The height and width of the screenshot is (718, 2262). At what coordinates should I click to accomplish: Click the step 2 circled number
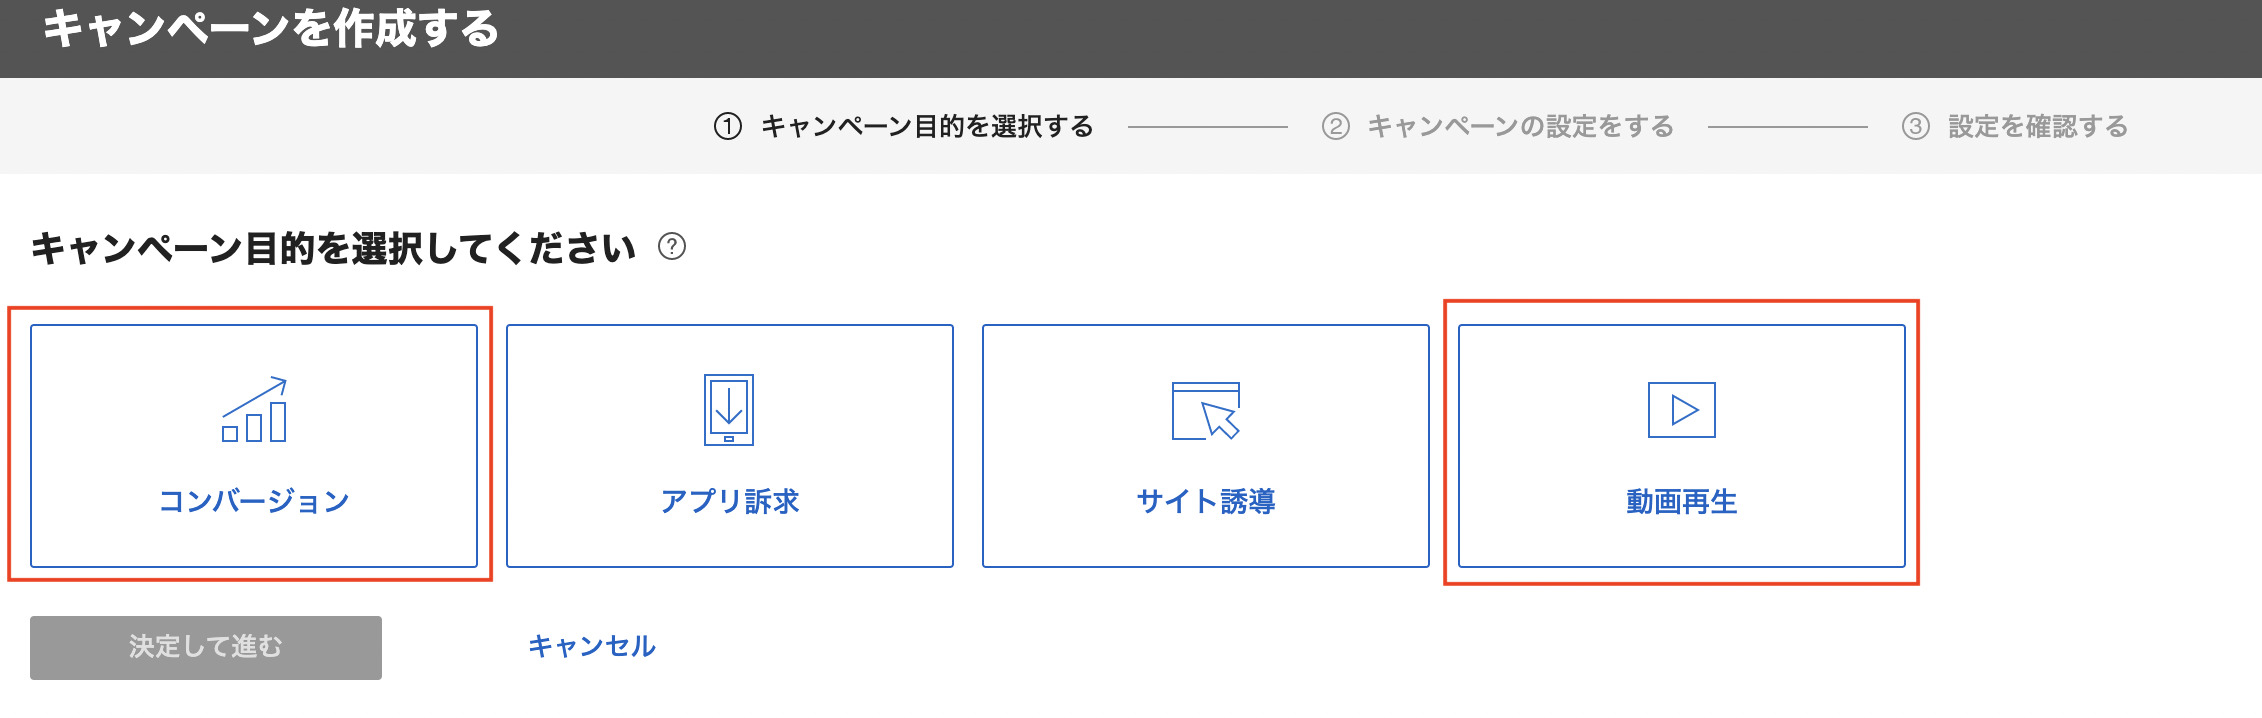(1335, 127)
